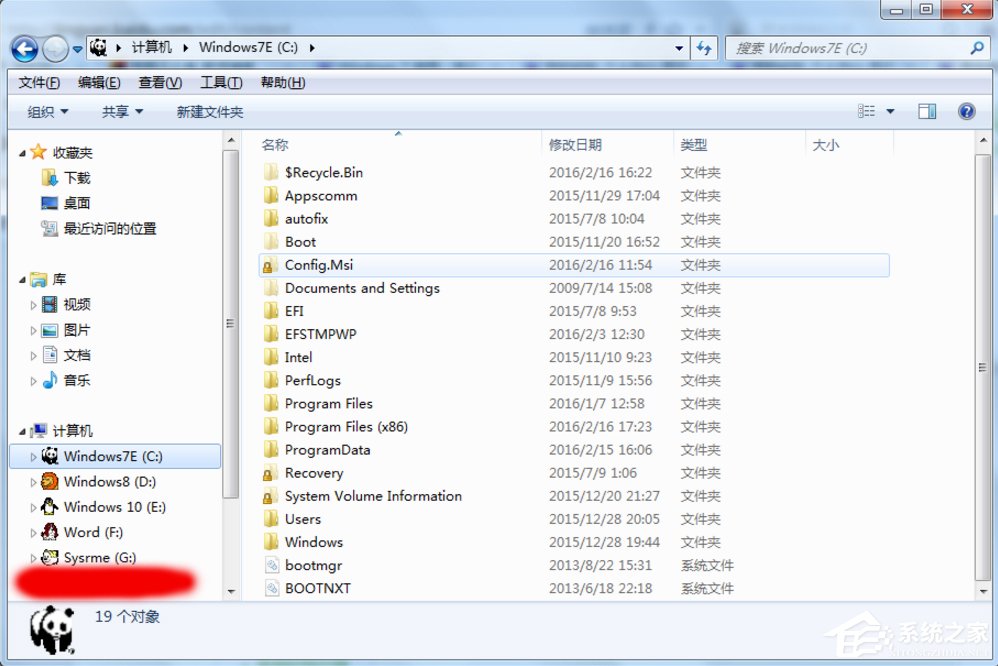Open the 工具 (Tools) menu
The width and height of the screenshot is (998, 666).
[x=219, y=82]
